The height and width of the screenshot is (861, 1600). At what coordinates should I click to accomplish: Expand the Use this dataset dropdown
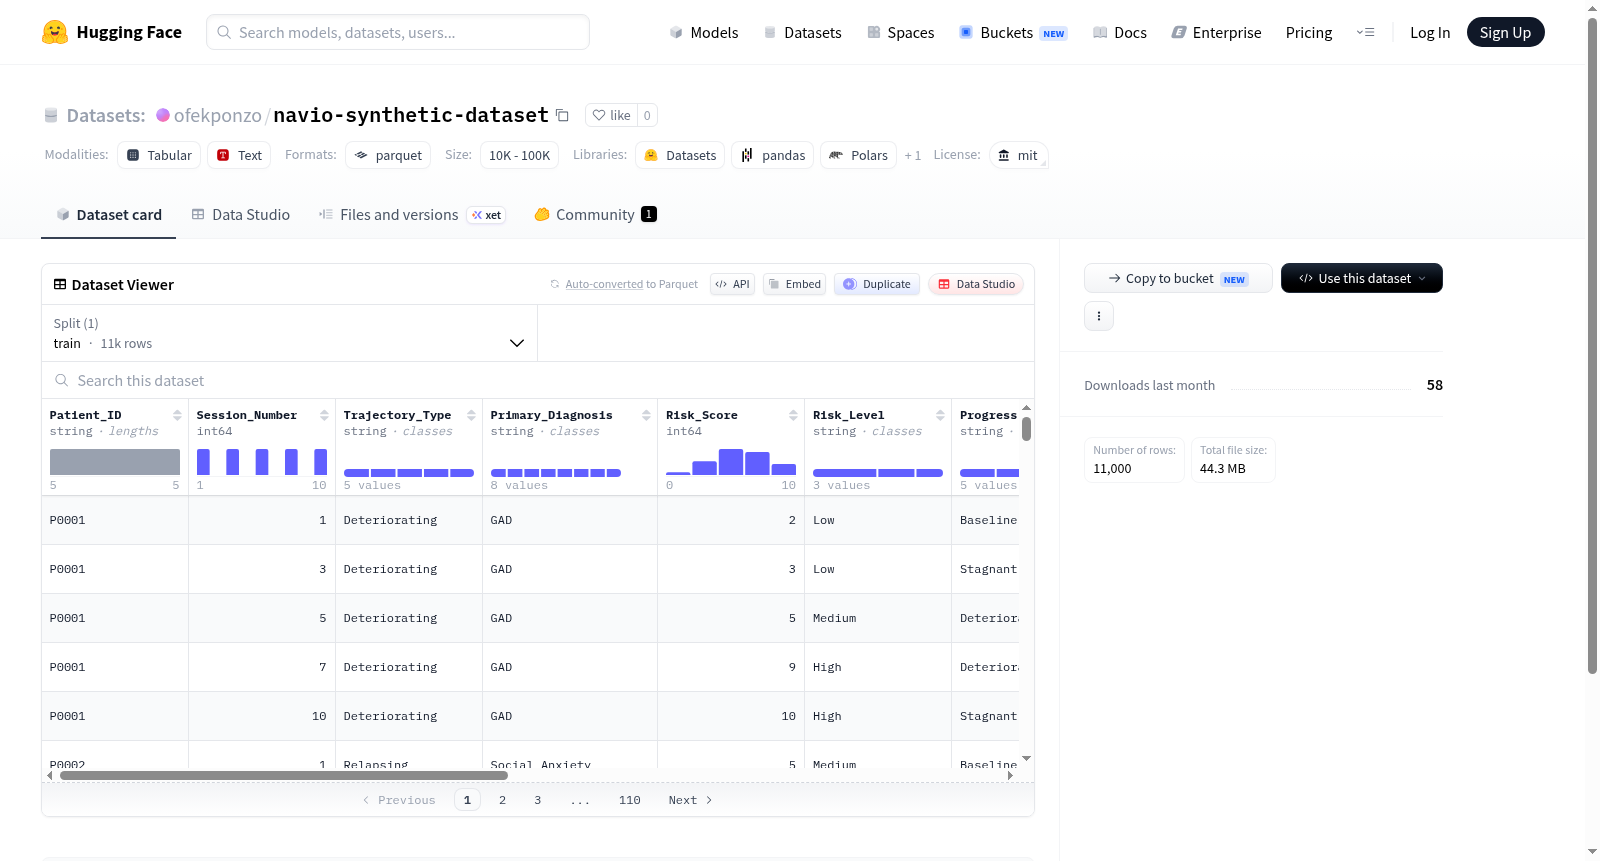[x=1362, y=278]
